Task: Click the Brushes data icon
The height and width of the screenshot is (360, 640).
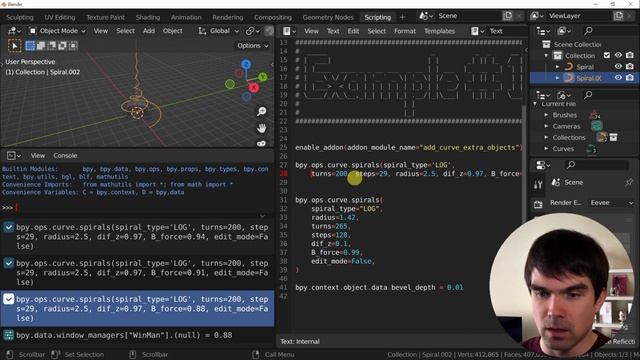Action: point(594,115)
